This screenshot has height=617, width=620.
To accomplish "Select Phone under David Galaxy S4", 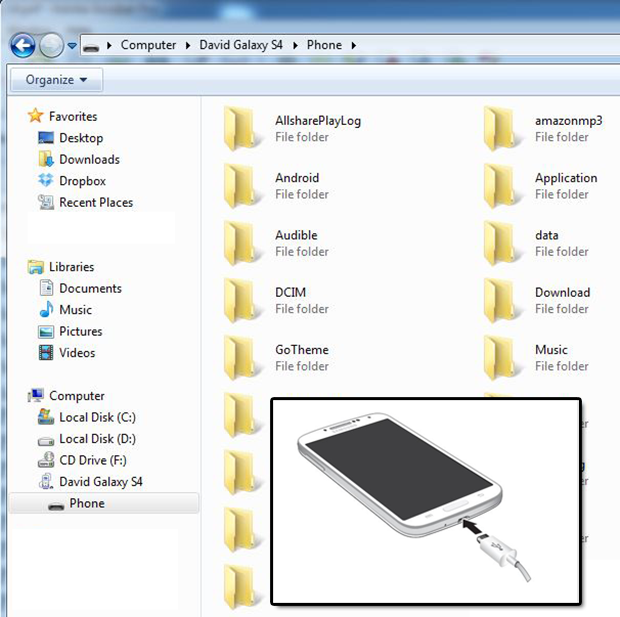I will click(87, 503).
